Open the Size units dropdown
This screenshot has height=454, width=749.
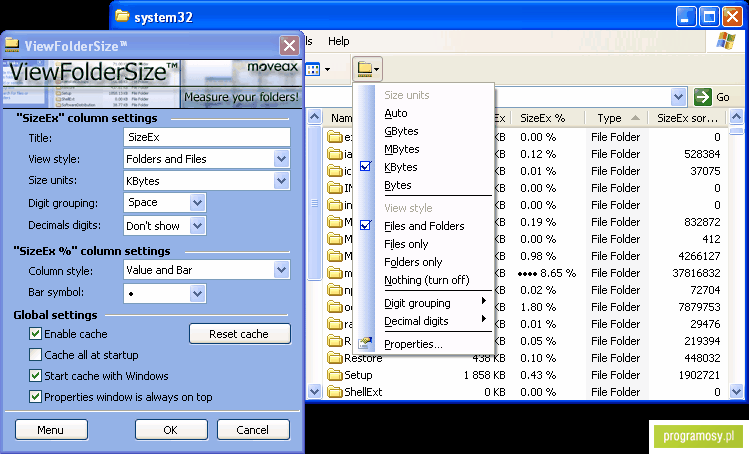281,181
